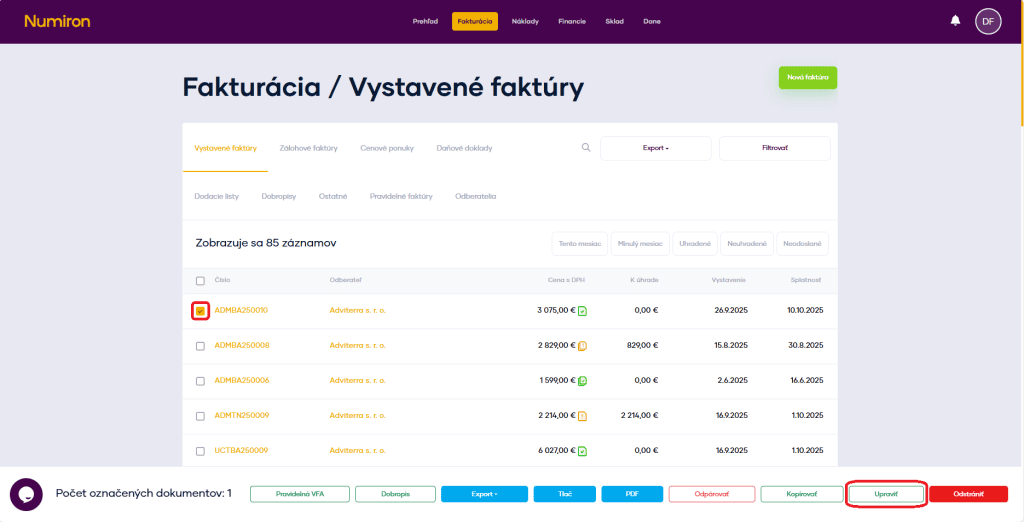Click status icon next to 2 214,00 €
This screenshot has height=522, width=1024.
[x=582, y=416]
